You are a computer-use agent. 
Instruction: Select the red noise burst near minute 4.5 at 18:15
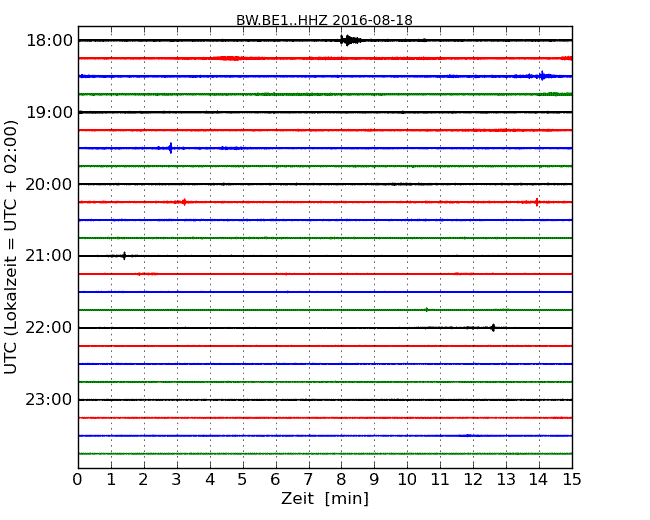coord(229,58)
